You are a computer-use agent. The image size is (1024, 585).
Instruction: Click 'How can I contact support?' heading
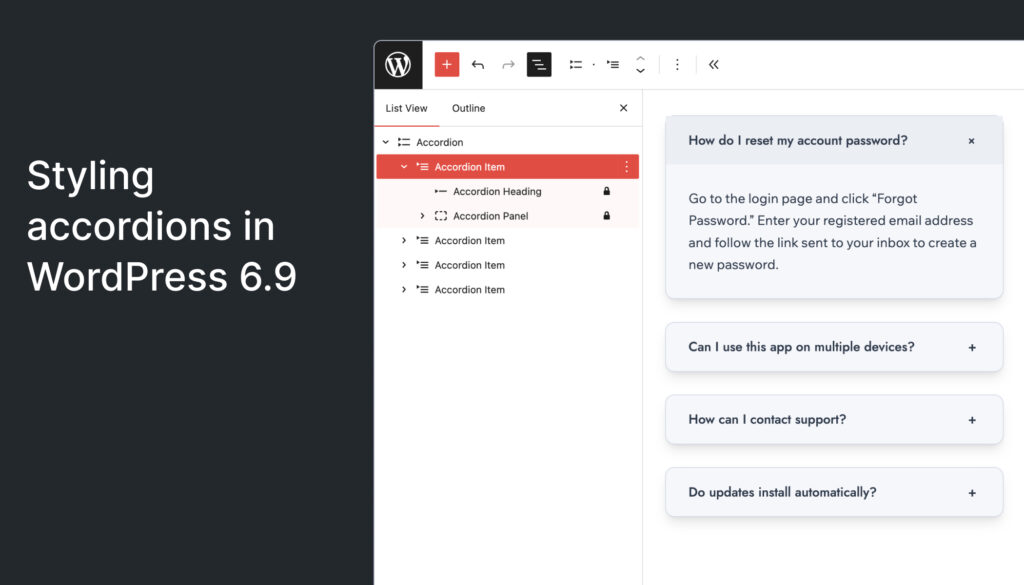(x=767, y=419)
